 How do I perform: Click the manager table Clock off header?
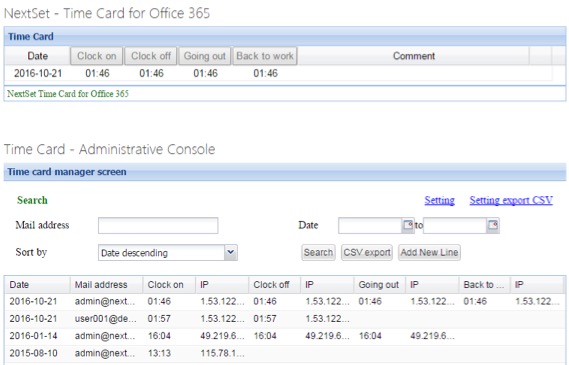(x=274, y=285)
